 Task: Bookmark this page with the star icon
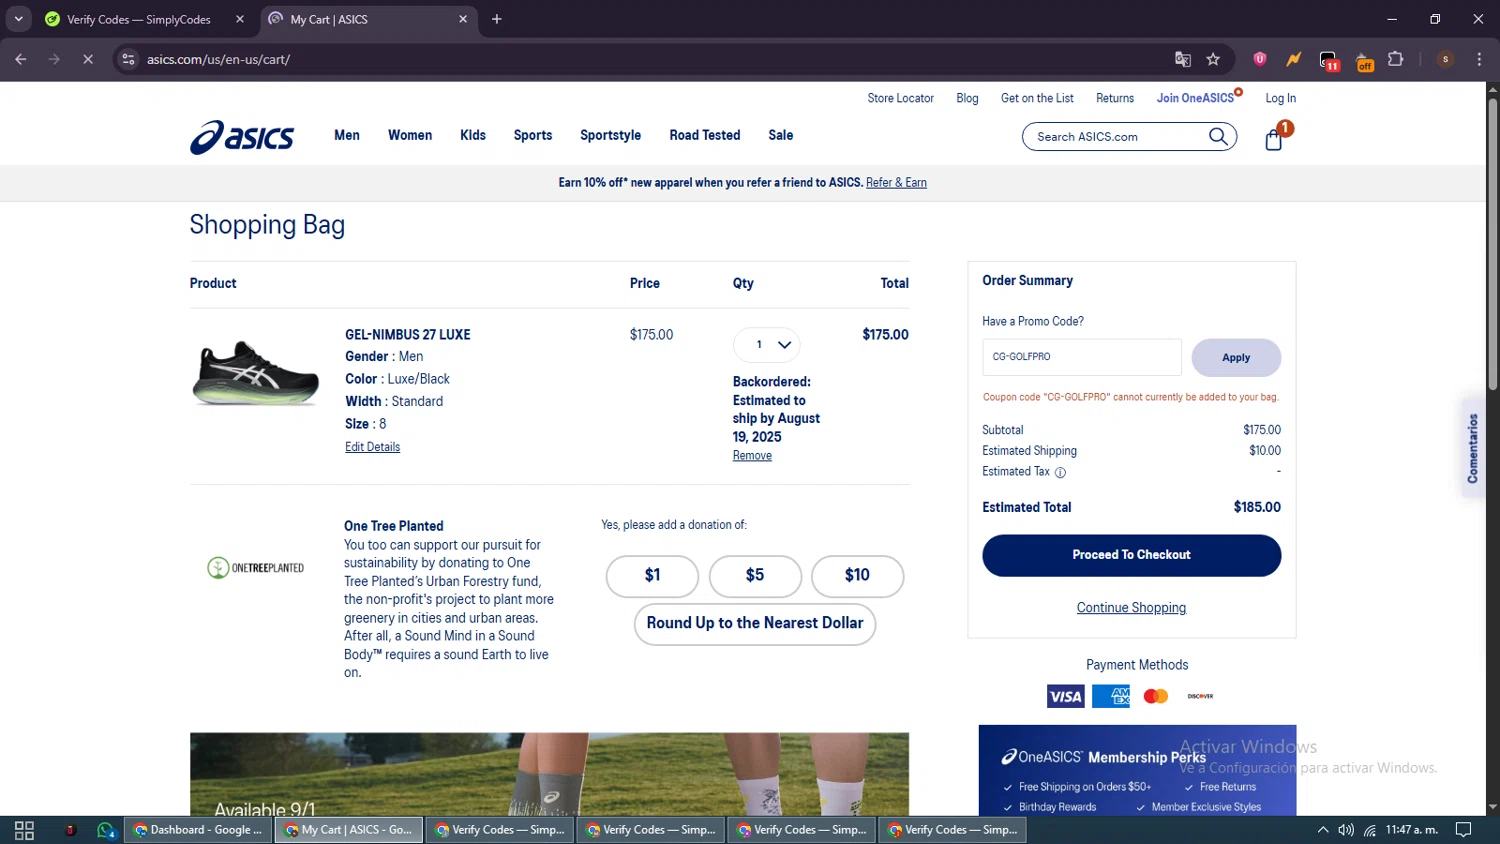pyautogui.click(x=1213, y=59)
